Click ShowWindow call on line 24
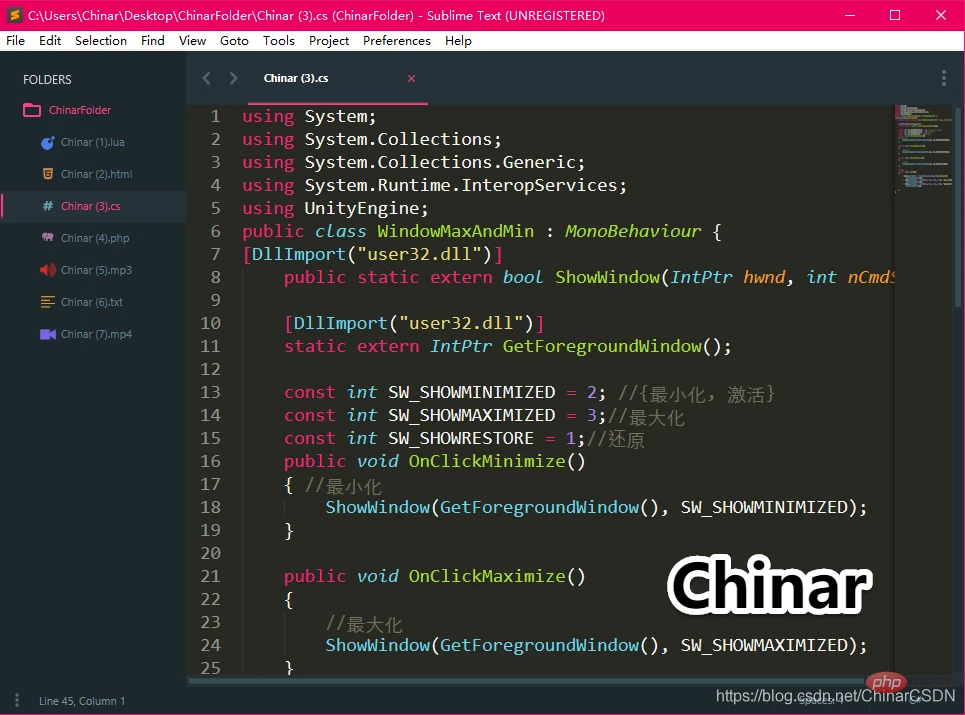This screenshot has height=715, width=965. click(x=377, y=645)
